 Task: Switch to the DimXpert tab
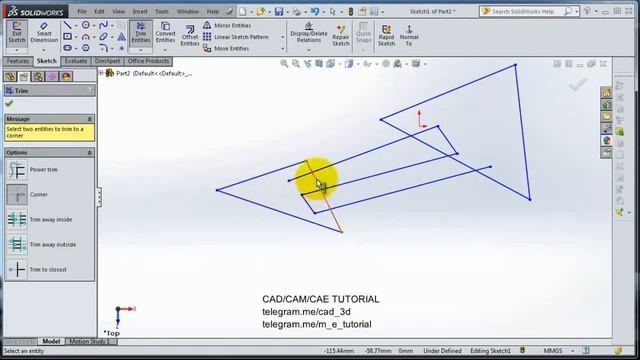point(107,61)
